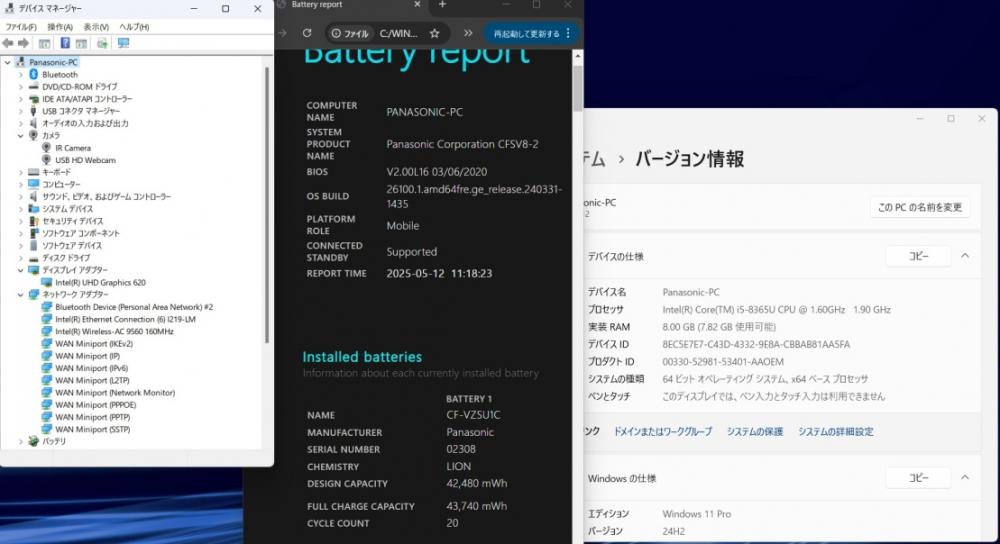1000x544 pixels.
Task: Bookmark this page with the star icon
Action: tap(434, 33)
